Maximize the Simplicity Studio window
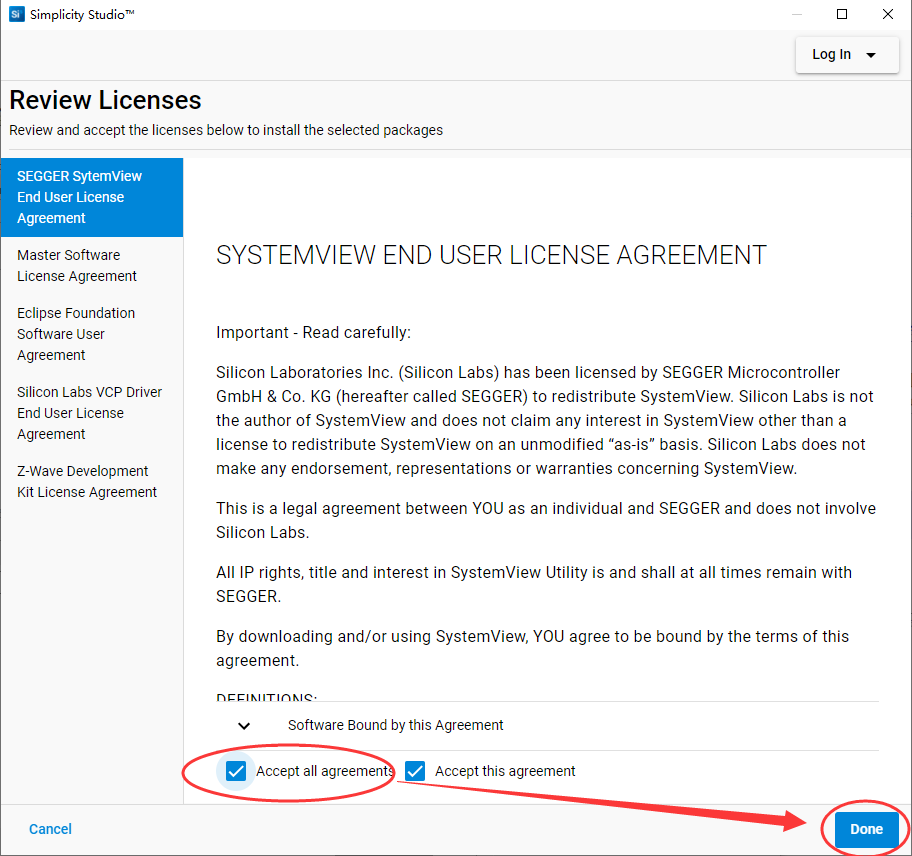The width and height of the screenshot is (912, 856). pos(842,14)
